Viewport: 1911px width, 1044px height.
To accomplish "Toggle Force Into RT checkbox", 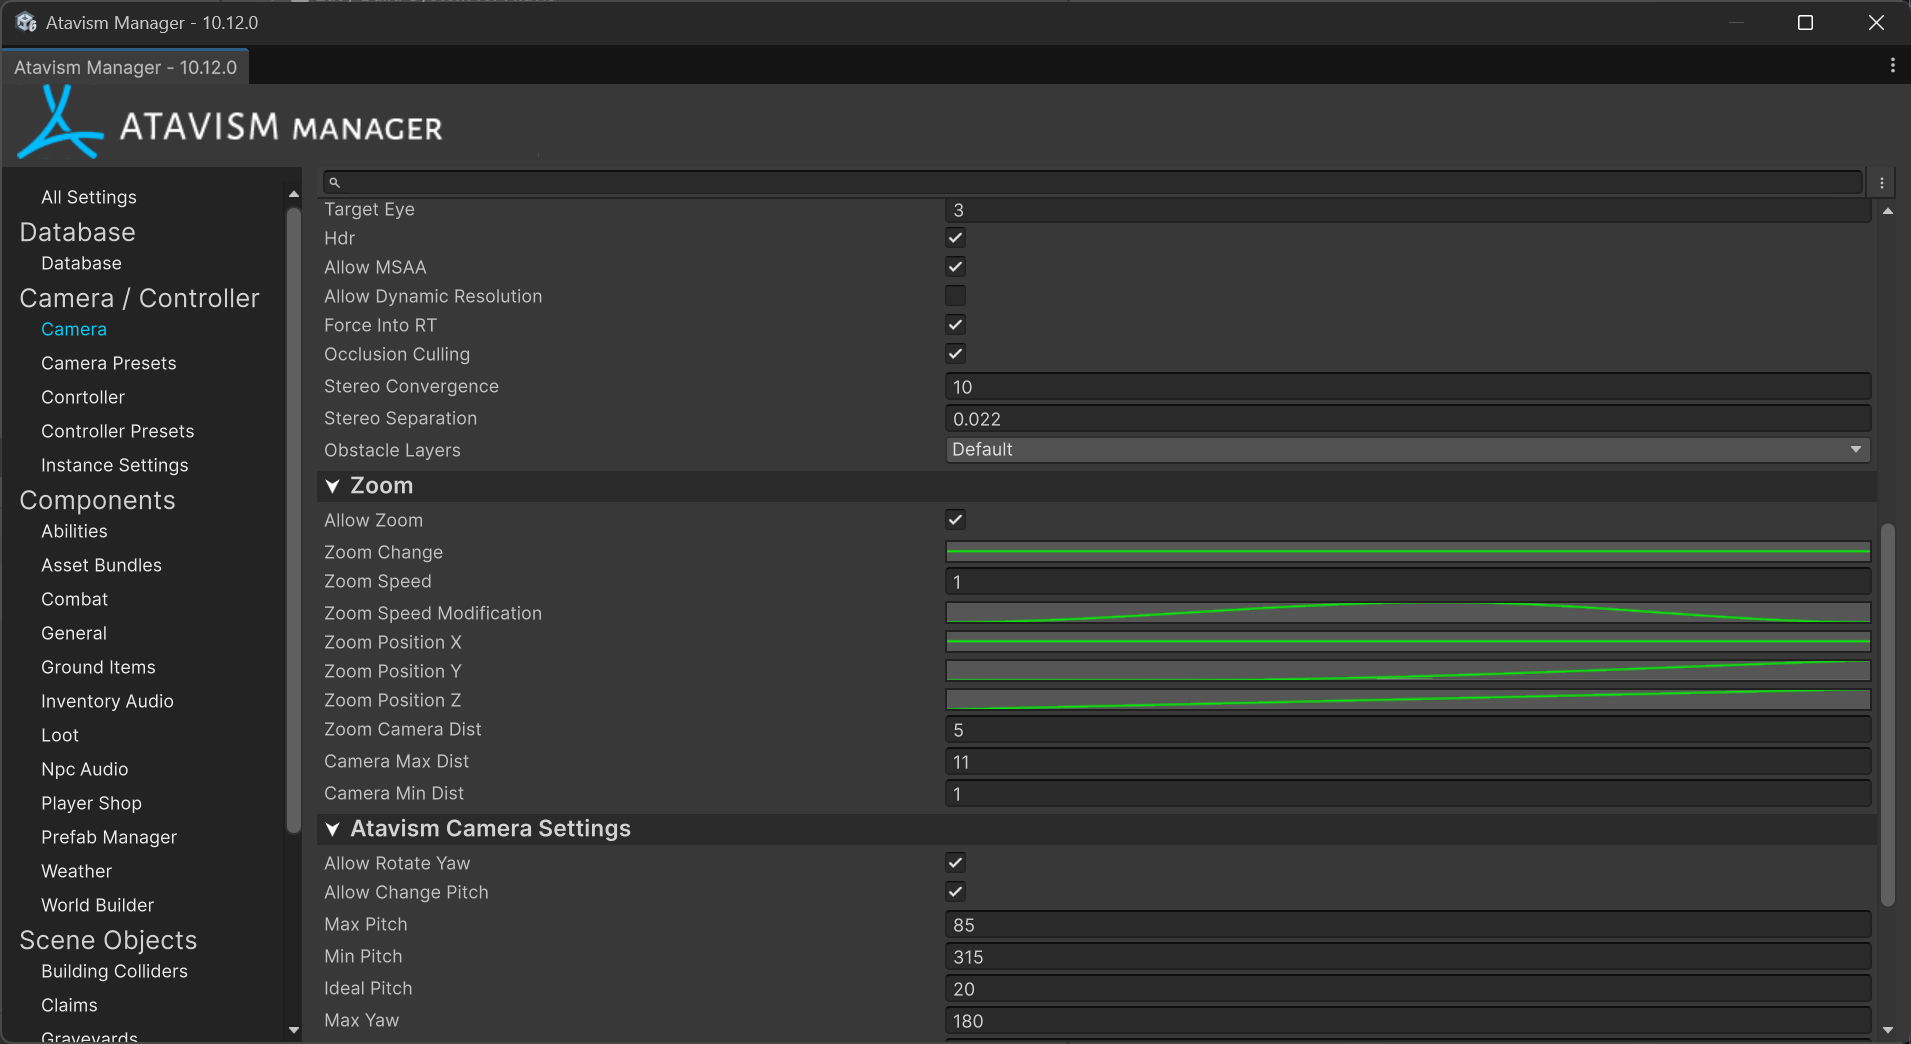I will click(x=955, y=325).
